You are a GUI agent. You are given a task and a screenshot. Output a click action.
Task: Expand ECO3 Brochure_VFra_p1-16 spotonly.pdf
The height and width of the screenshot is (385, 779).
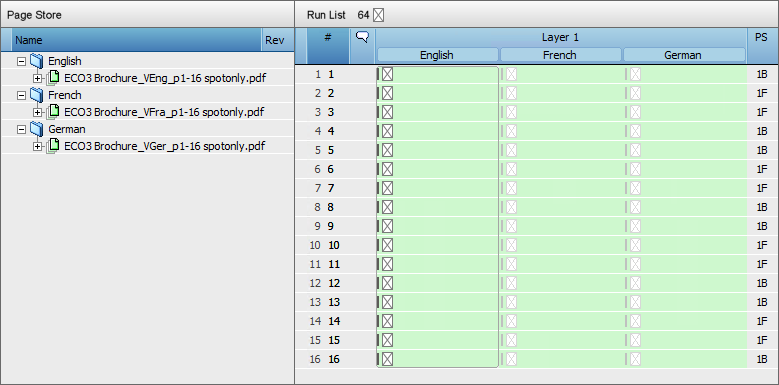(x=38, y=112)
